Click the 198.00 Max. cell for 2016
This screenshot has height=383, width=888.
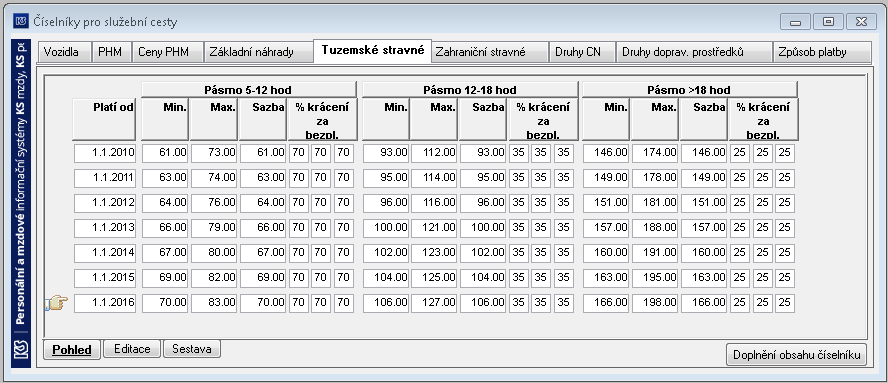[655, 303]
